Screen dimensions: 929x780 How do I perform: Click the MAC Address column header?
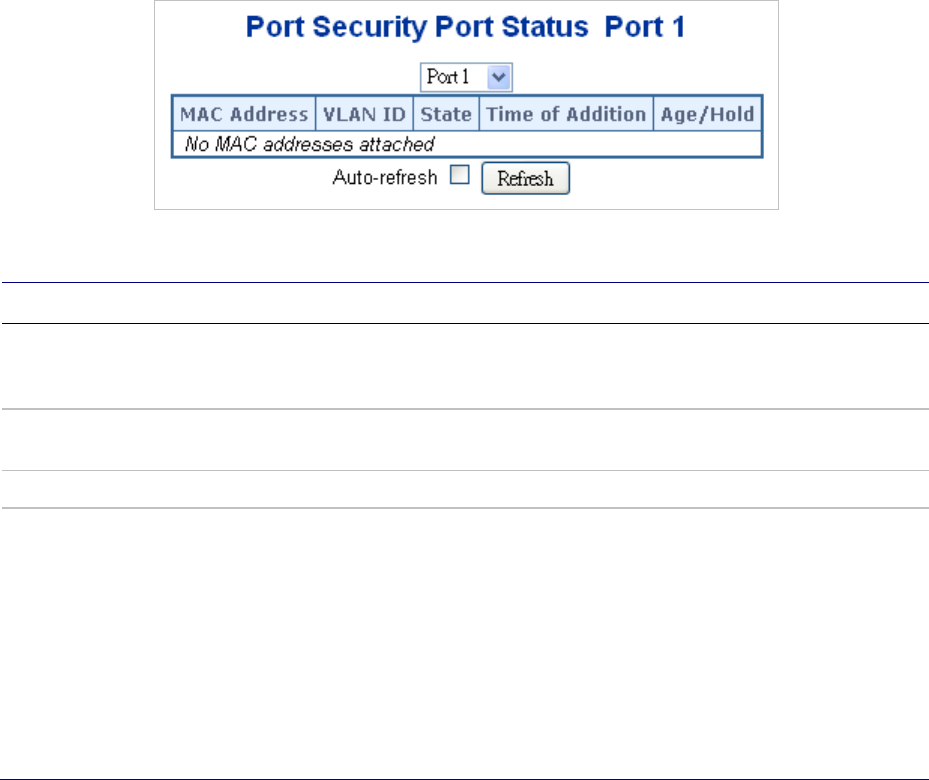coord(244,114)
